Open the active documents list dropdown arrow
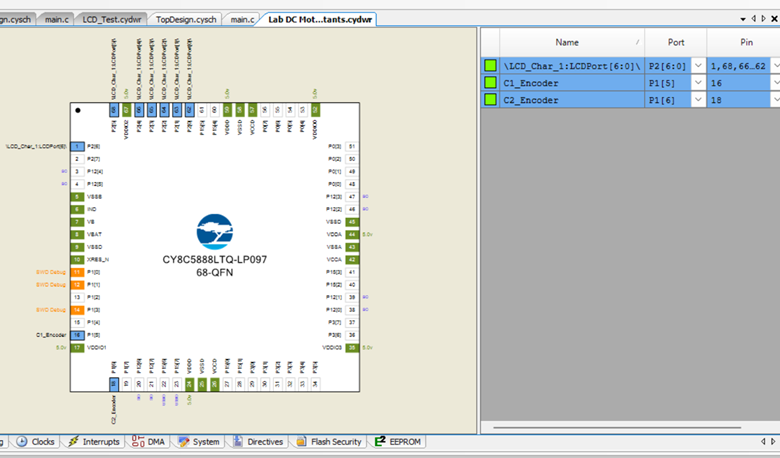780x458 pixels. (x=743, y=19)
